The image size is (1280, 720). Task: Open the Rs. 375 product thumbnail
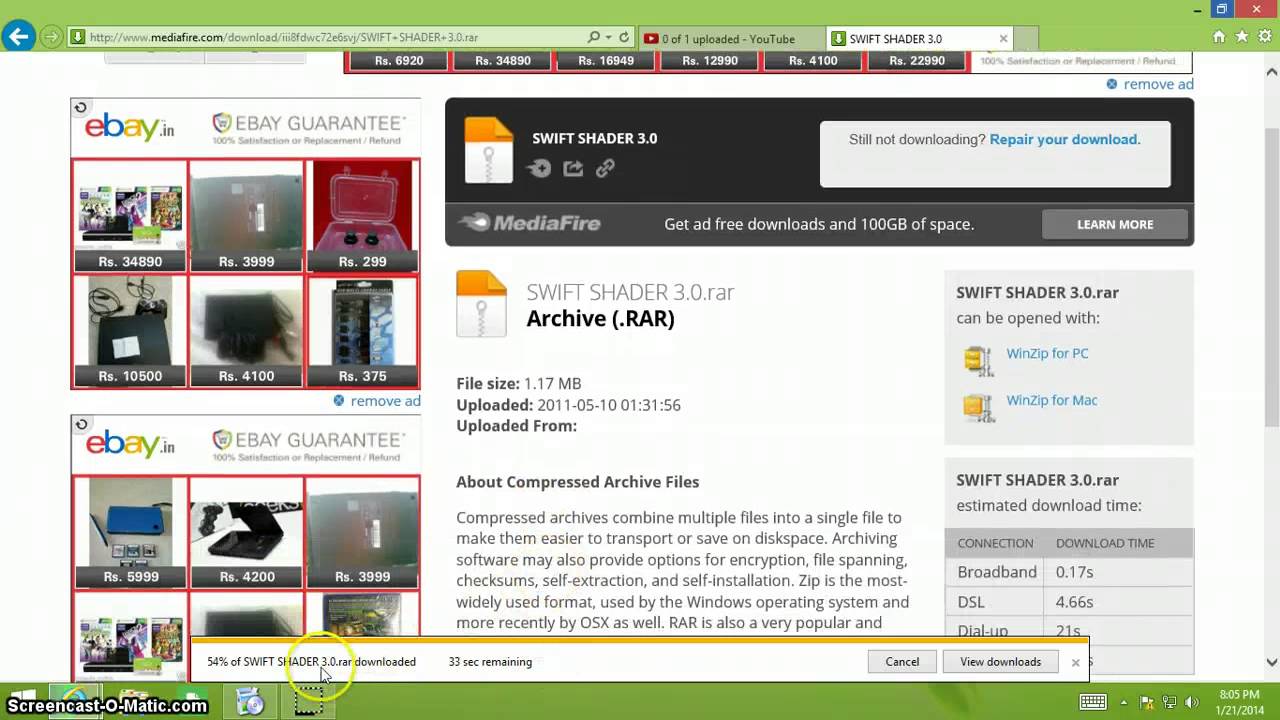pos(362,331)
